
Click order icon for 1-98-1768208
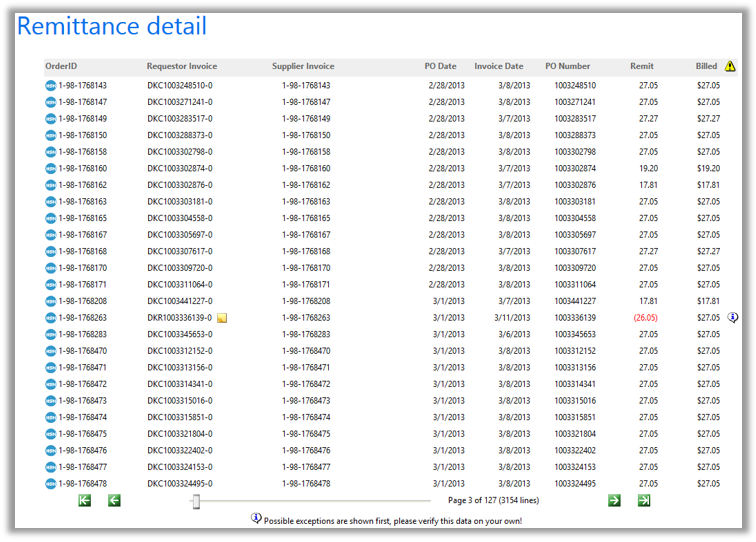51,301
